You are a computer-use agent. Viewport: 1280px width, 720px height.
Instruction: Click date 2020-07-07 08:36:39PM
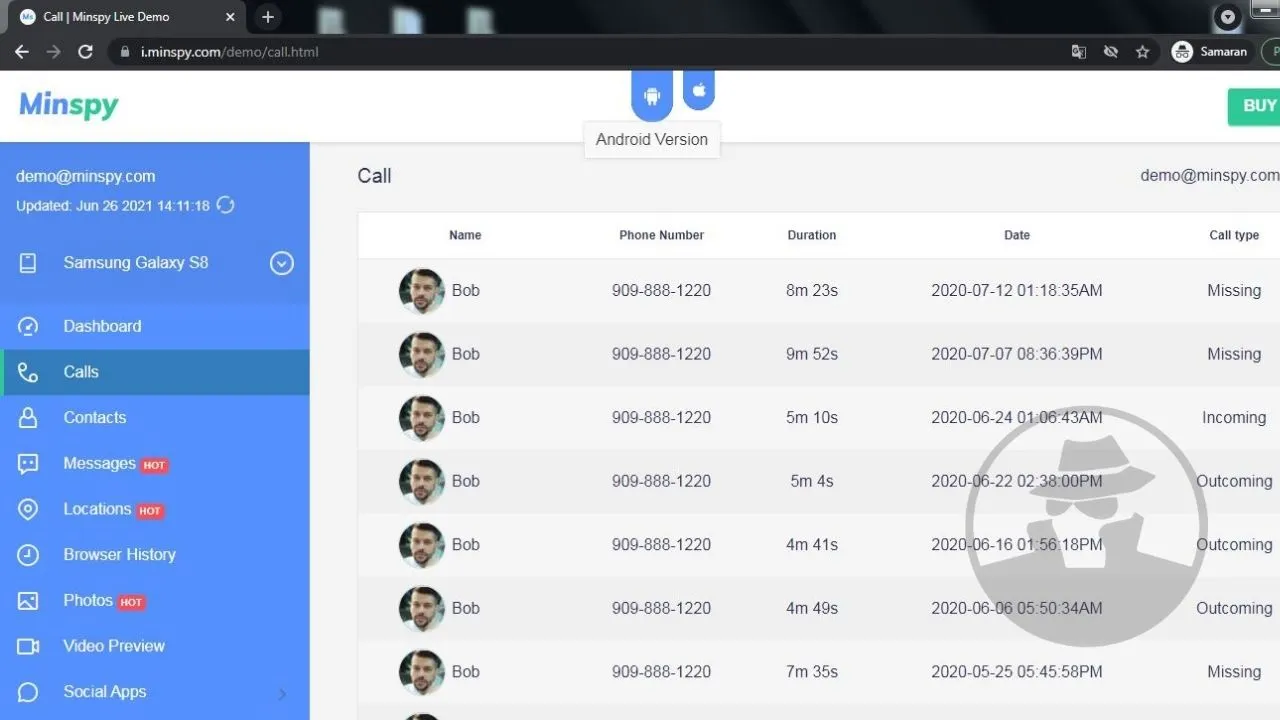pyautogui.click(x=1017, y=354)
